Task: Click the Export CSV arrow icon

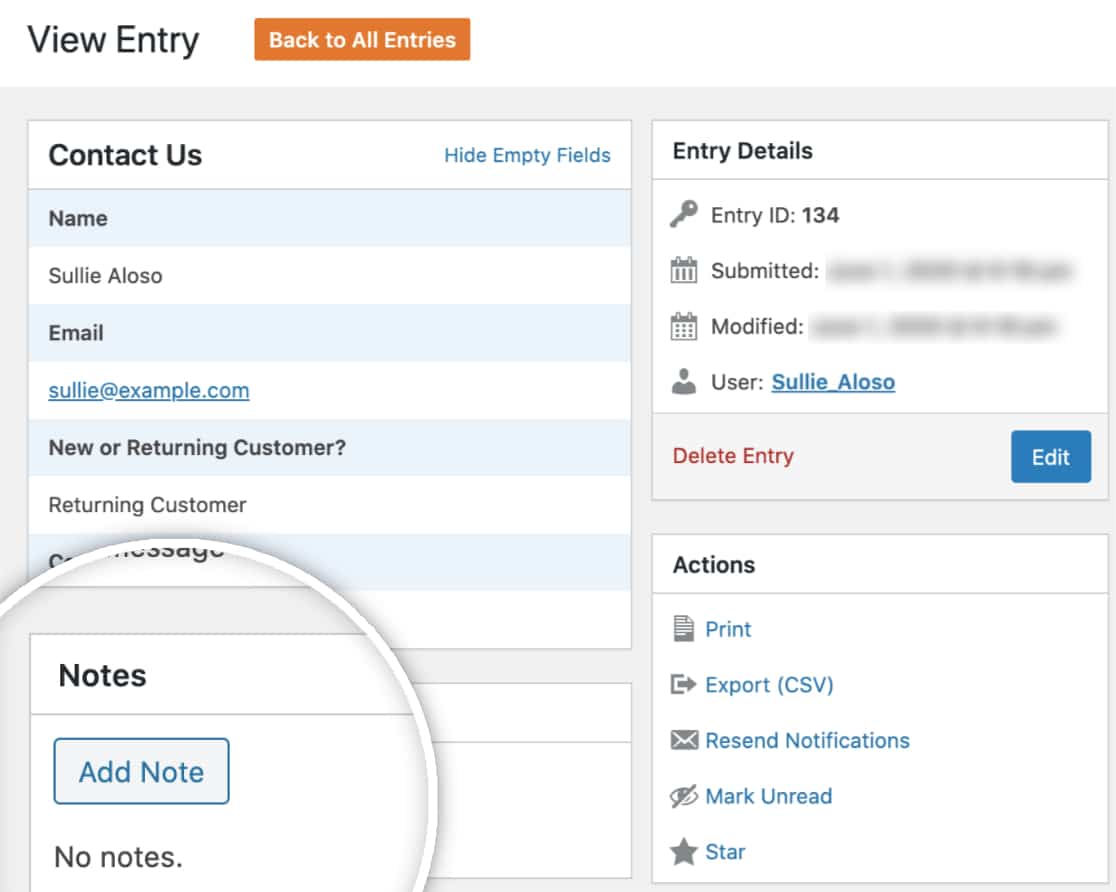Action: pyautogui.click(x=683, y=684)
